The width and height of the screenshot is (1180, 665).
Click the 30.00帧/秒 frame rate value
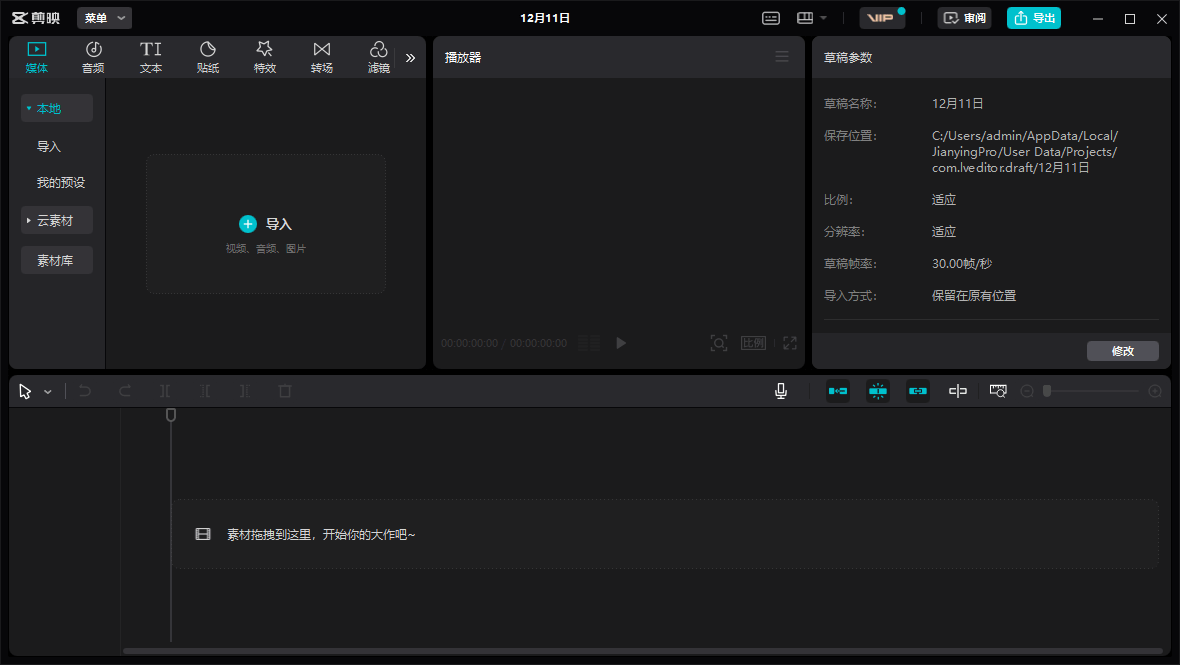click(962, 264)
